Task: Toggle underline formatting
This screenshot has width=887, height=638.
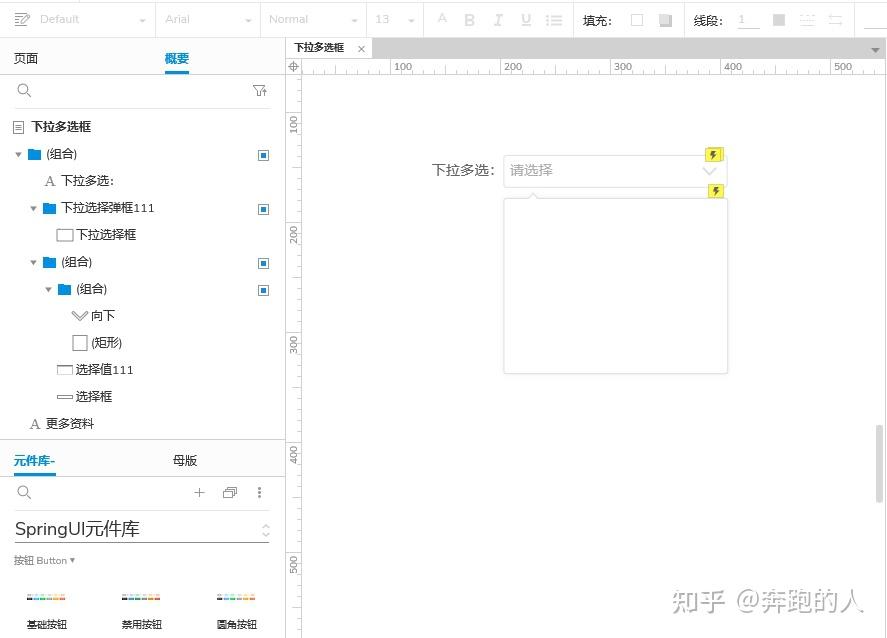Action: tap(526, 20)
